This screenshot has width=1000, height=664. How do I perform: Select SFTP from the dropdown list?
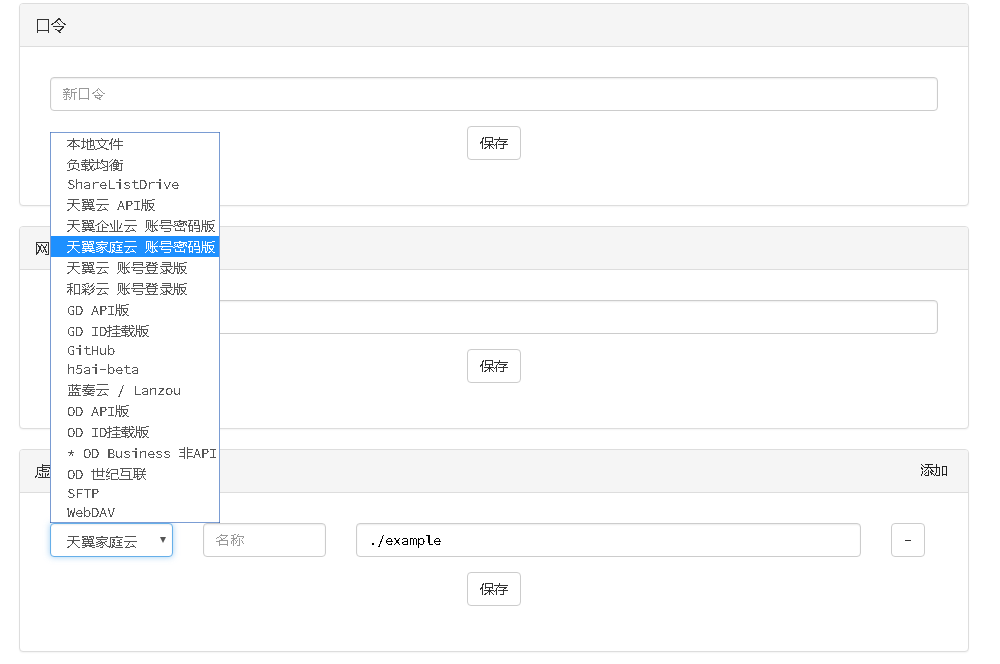click(135, 494)
